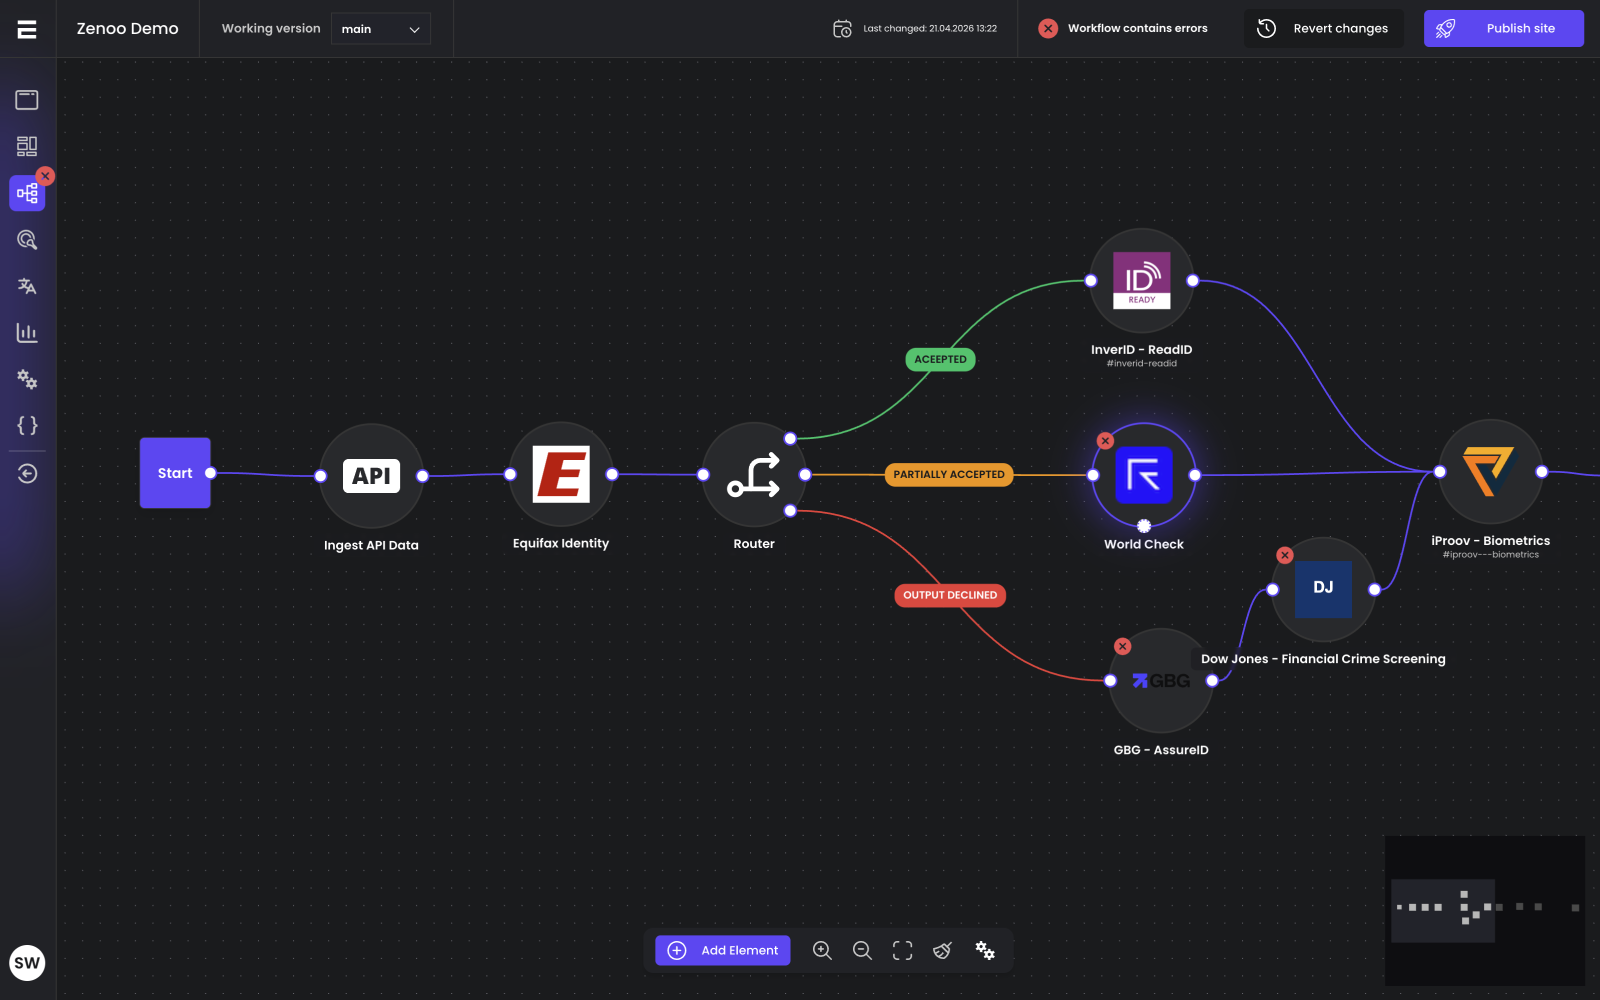Click Dow Jones - Financial Crime Screening label
The image size is (1600, 1000).
[x=1323, y=659]
